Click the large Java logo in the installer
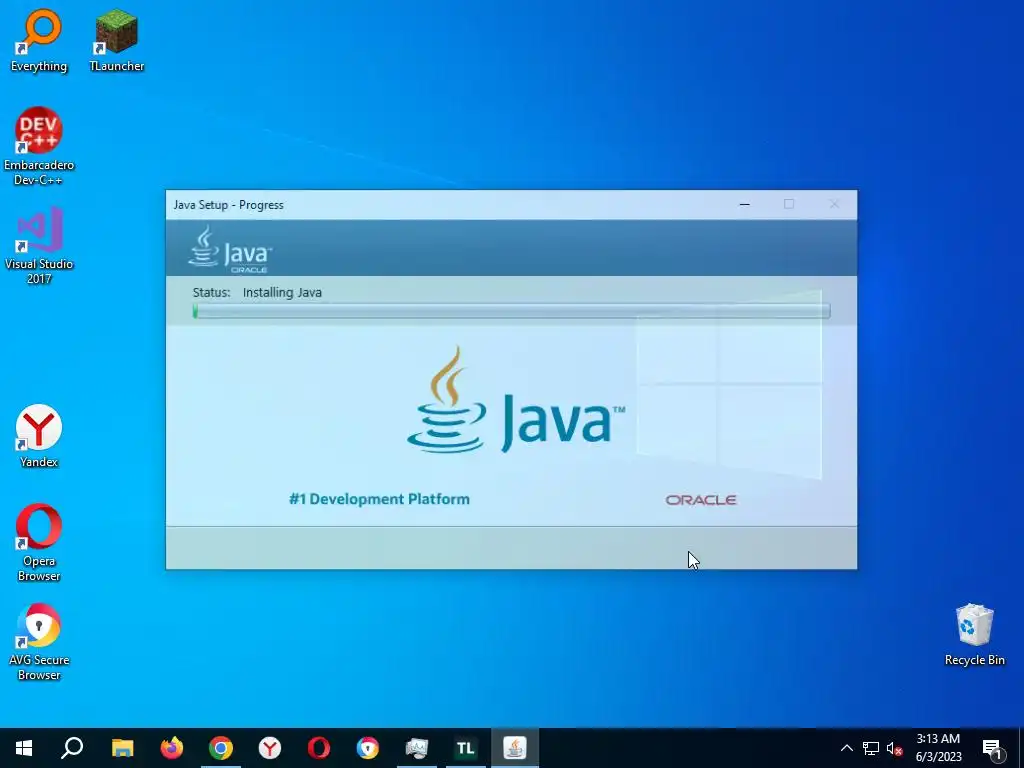Screen dimensions: 1024x768 coord(516,401)
